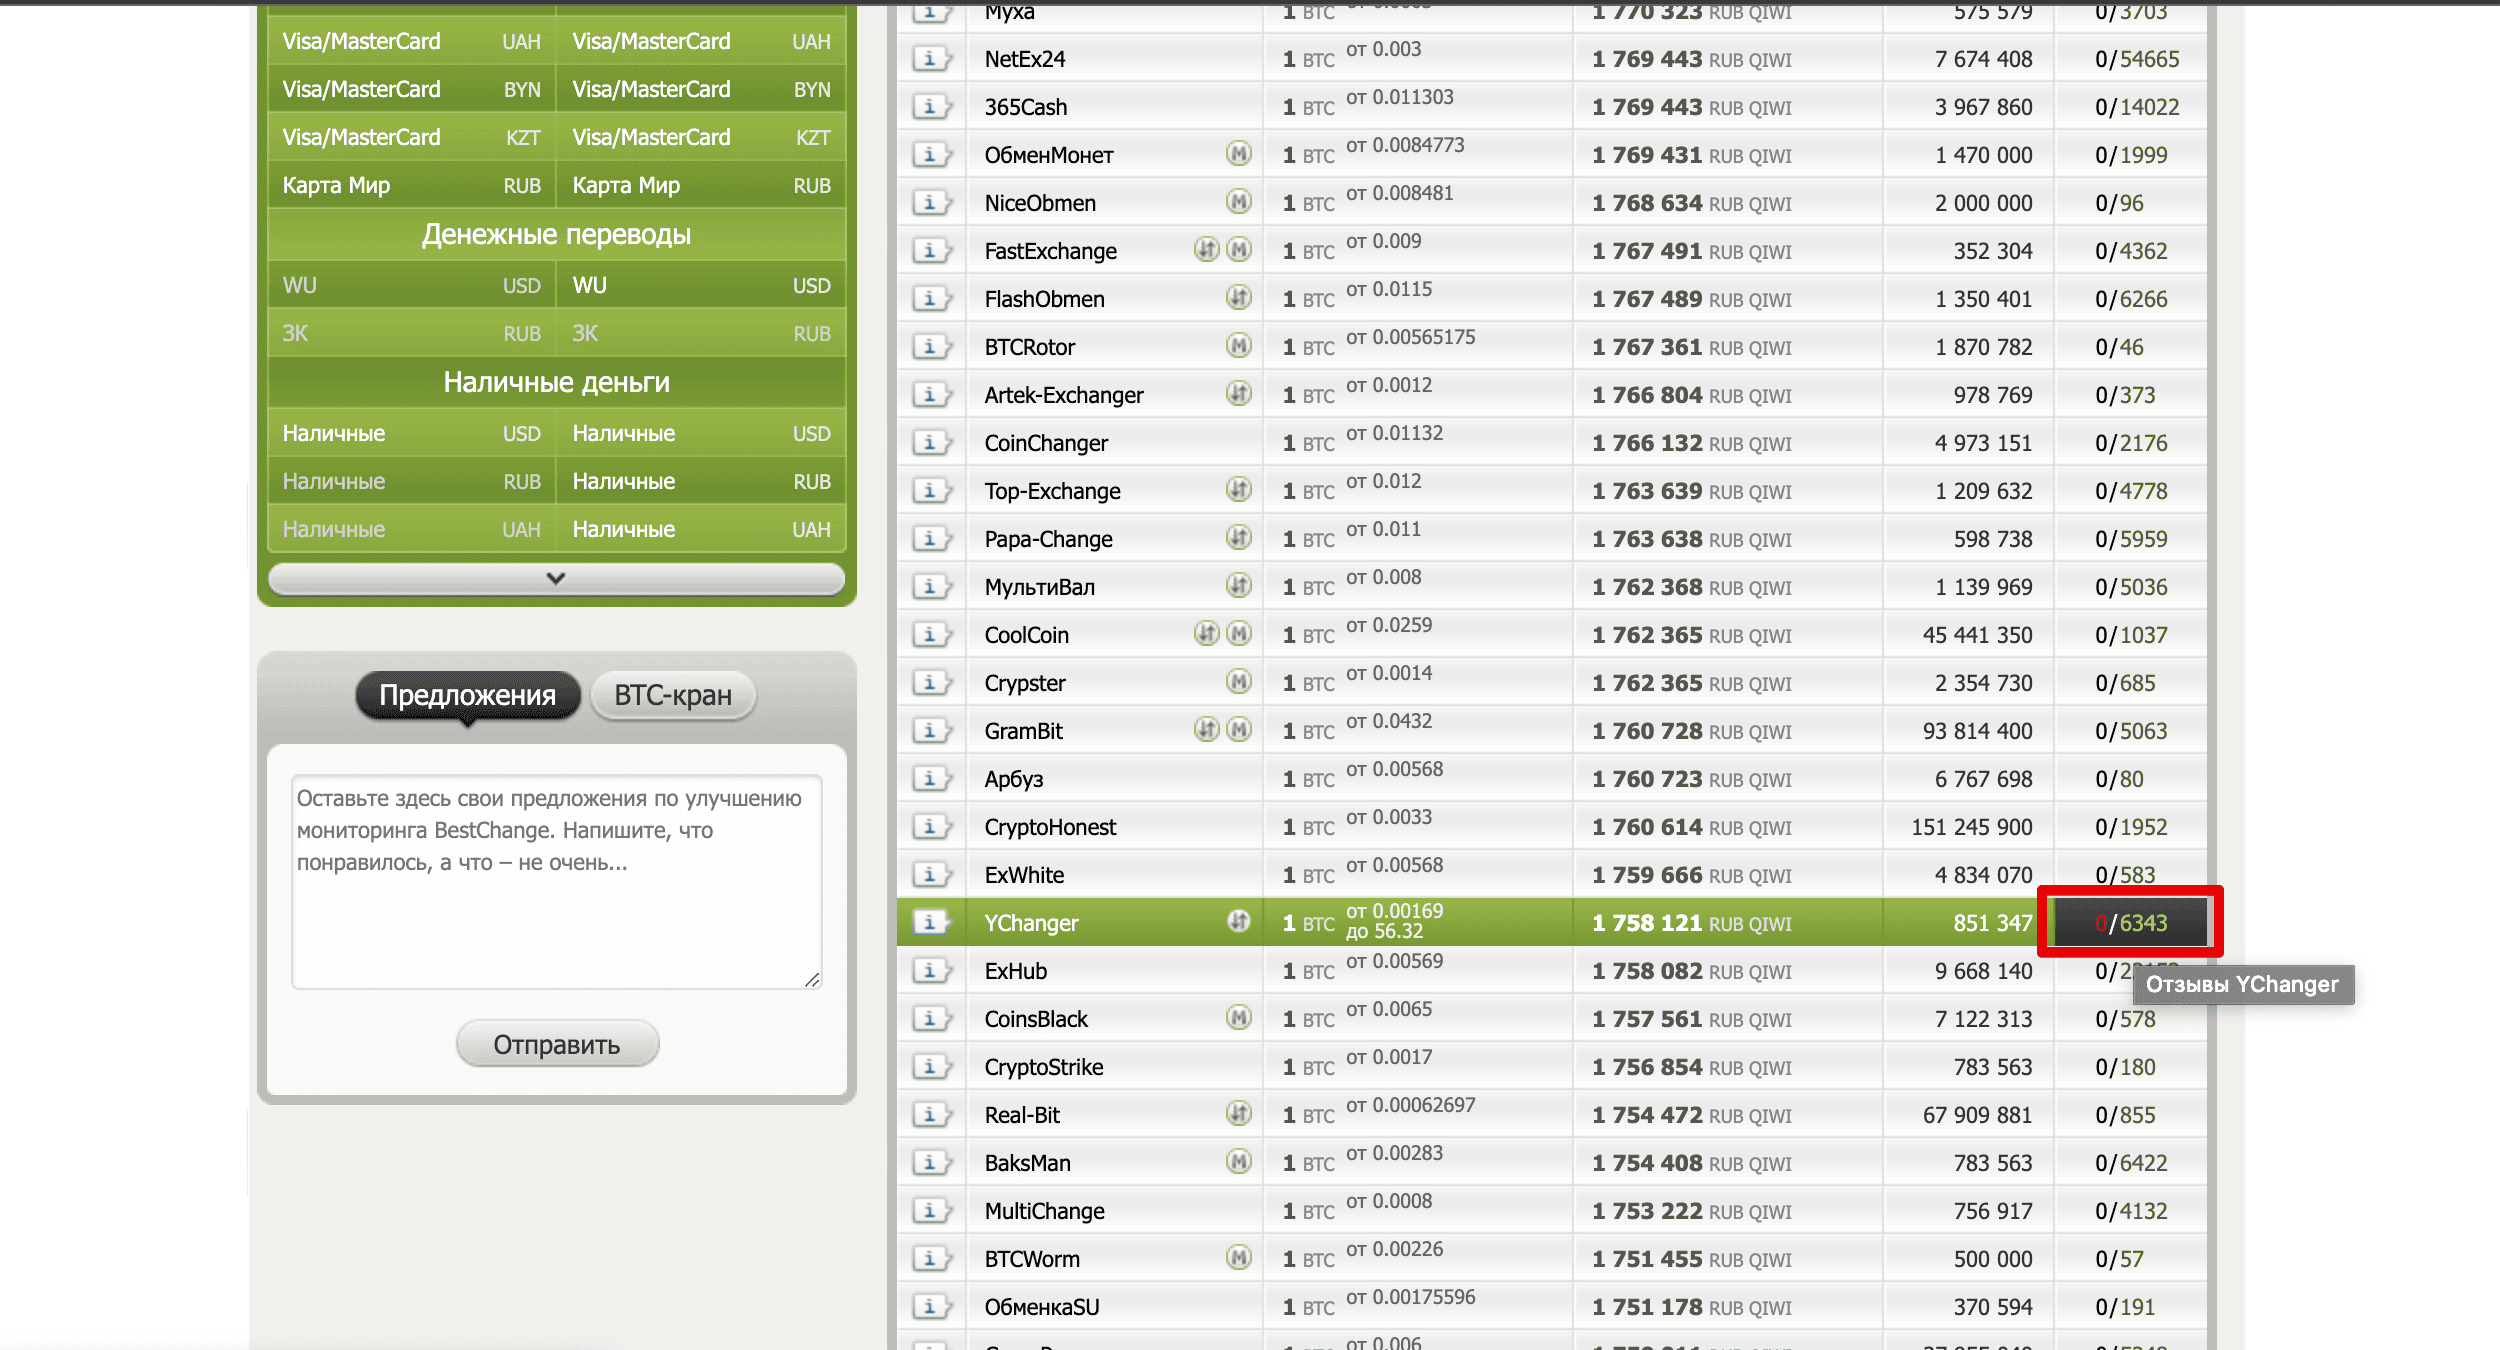
Task: Open info icon for 365Cash row
Action: point(931,107)
